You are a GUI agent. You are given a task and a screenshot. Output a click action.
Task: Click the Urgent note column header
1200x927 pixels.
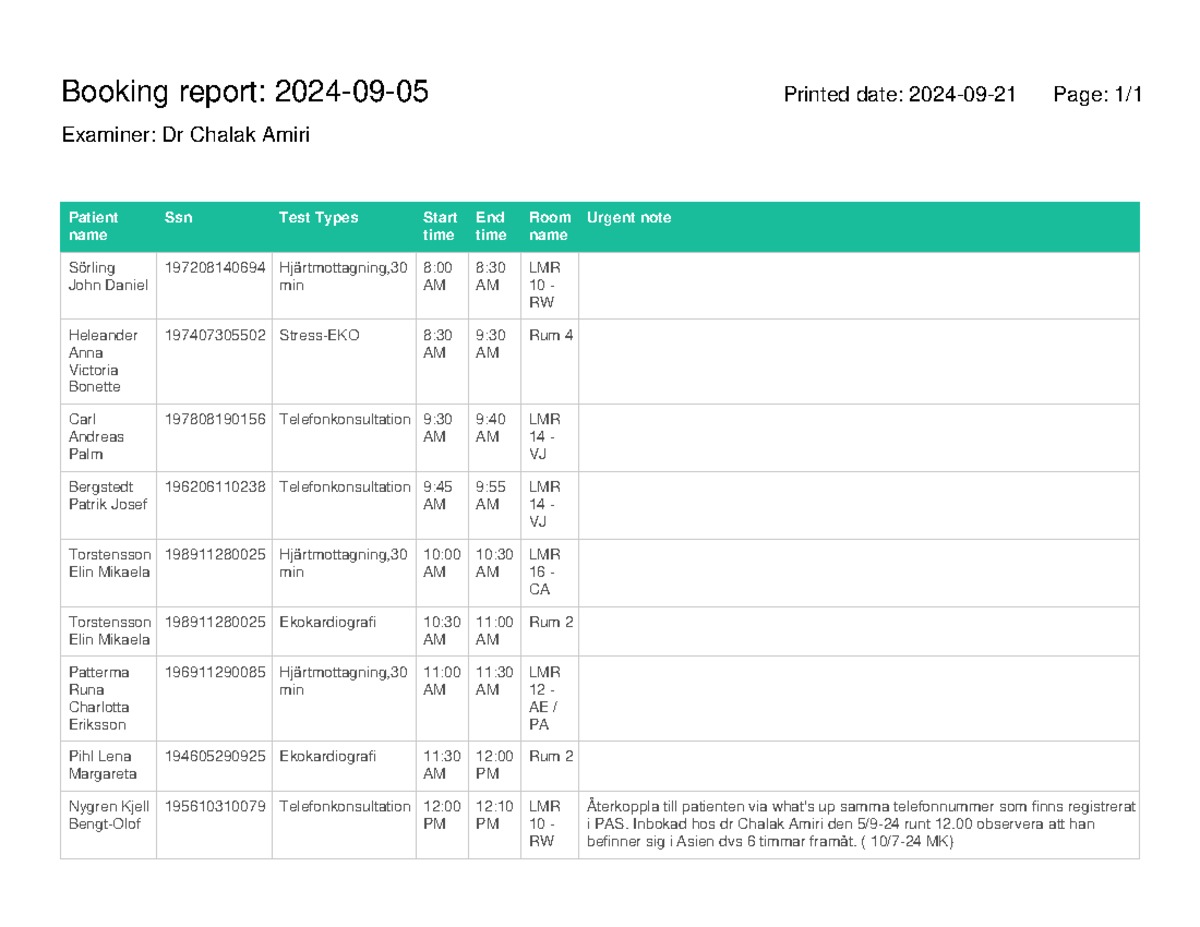coord(628,217)
